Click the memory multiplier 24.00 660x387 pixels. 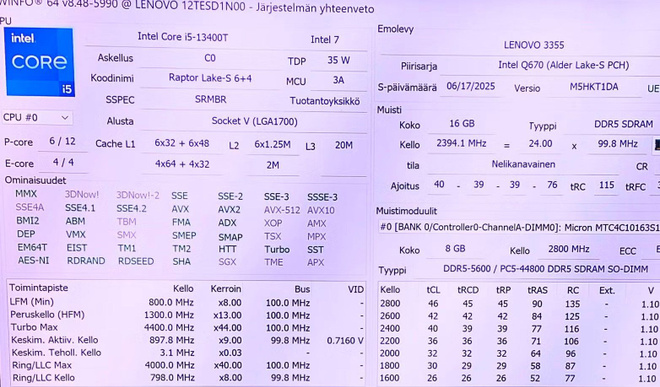[540, 144]
